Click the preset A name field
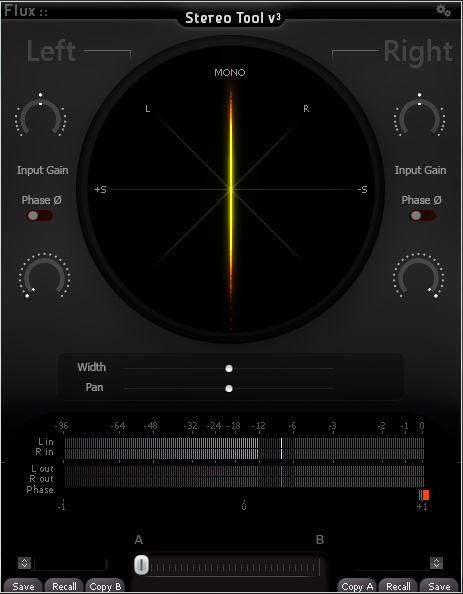This screenshot has width=463, height=594. click(70, 564)
